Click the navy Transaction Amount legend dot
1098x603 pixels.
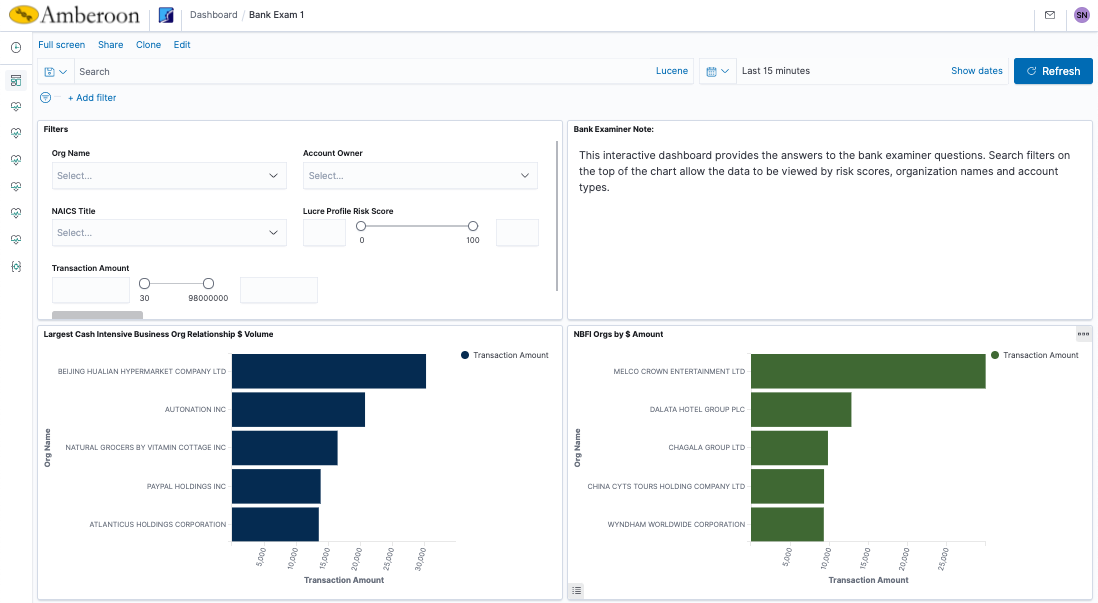pos(465,355)
